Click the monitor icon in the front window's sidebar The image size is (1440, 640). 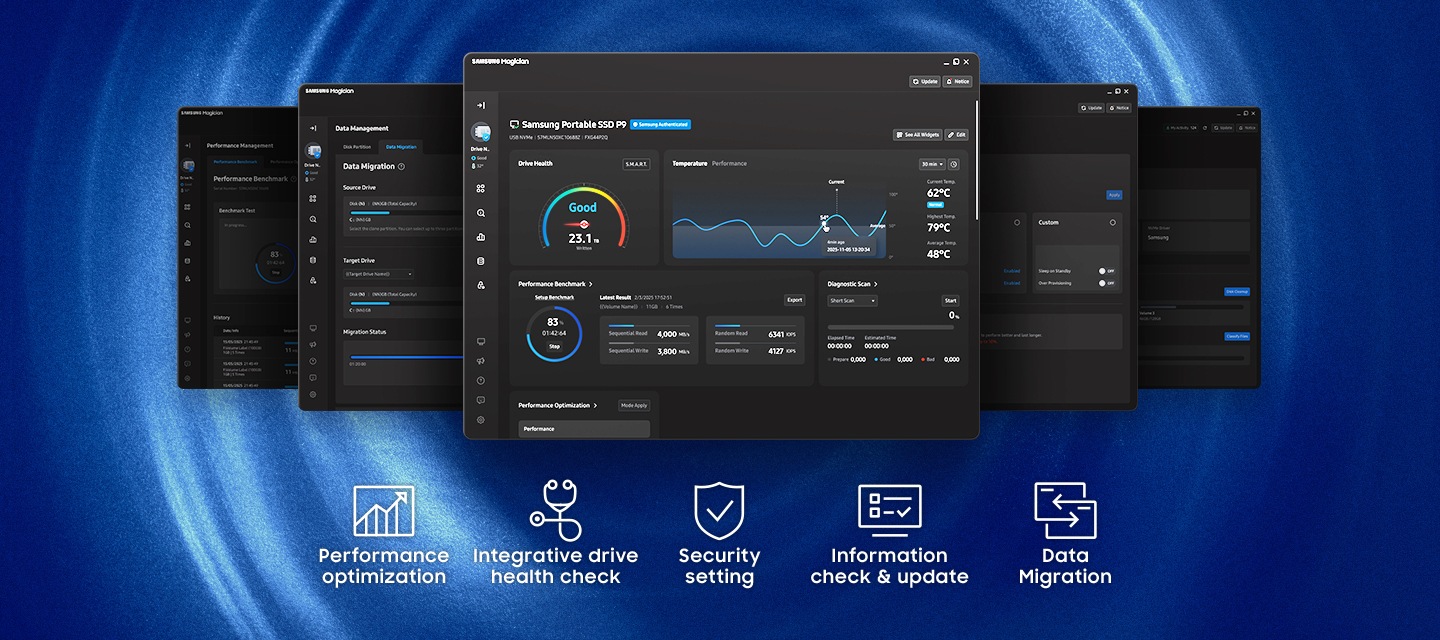click(481, 342)
